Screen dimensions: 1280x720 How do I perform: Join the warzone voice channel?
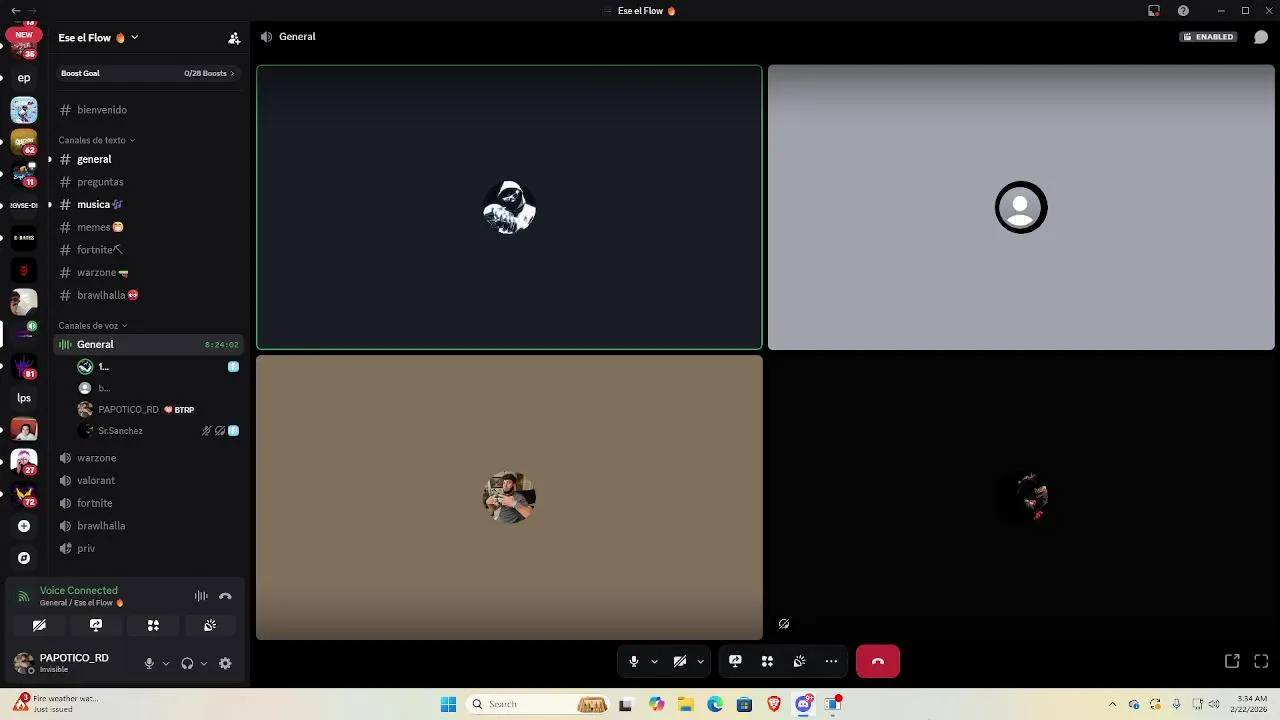click(x=148, y=458)
